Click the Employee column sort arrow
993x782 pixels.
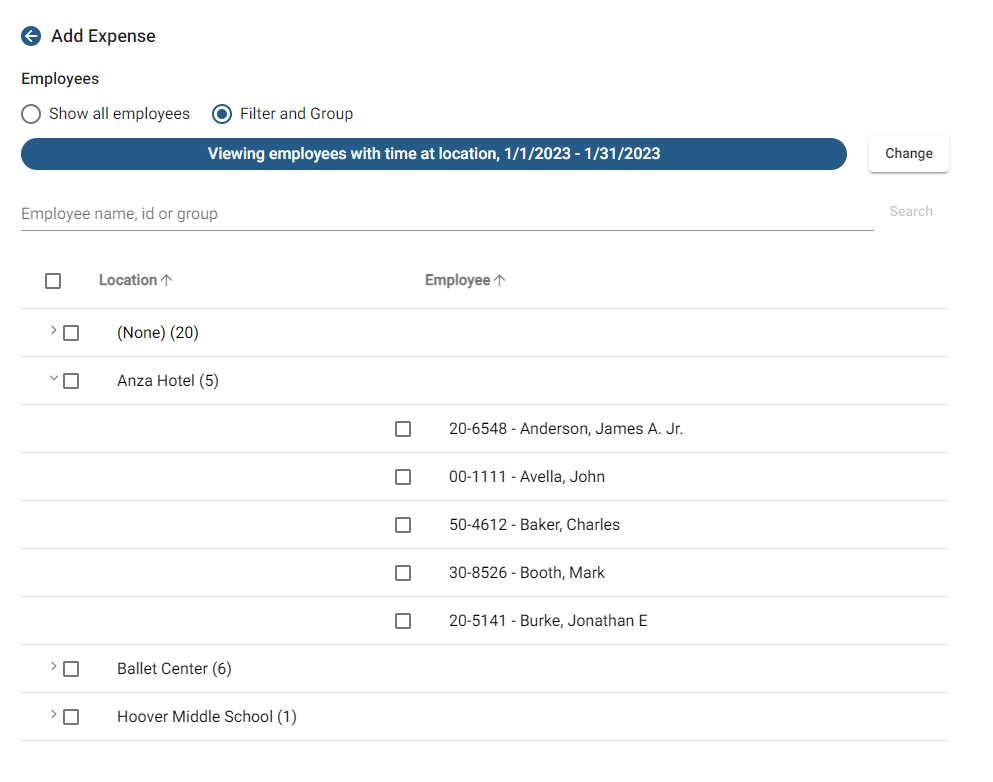click(500, 280)
